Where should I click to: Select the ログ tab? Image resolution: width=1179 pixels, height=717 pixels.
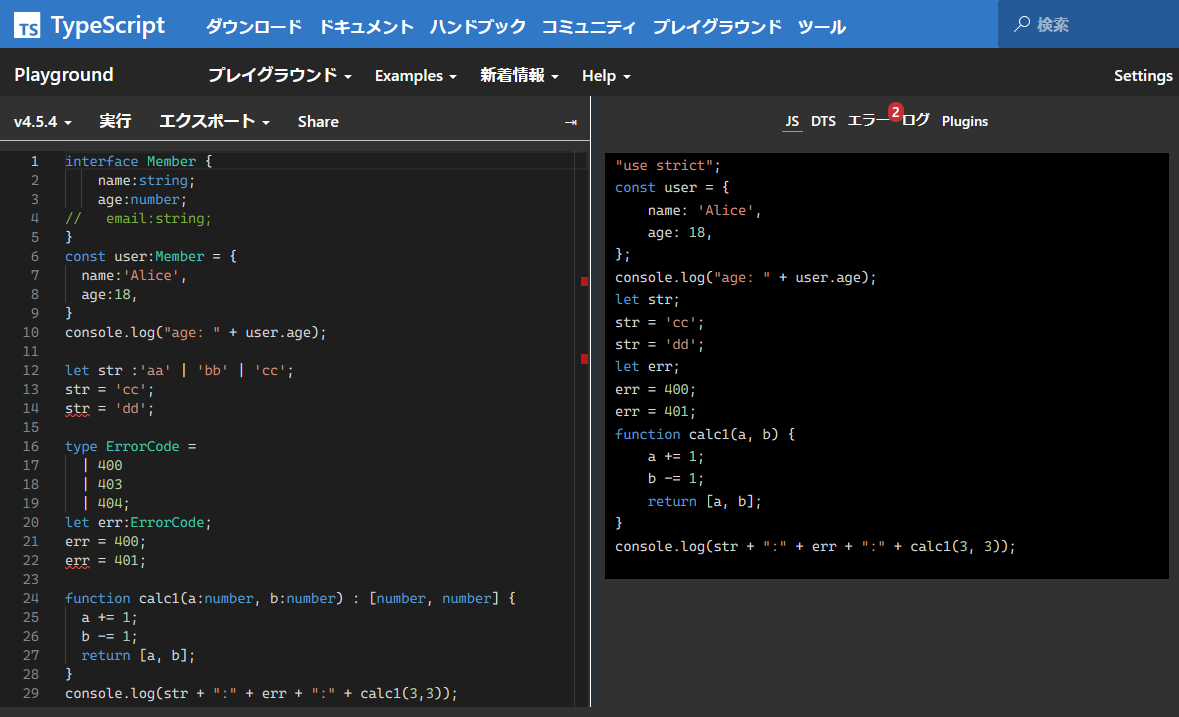pos(916,121)
